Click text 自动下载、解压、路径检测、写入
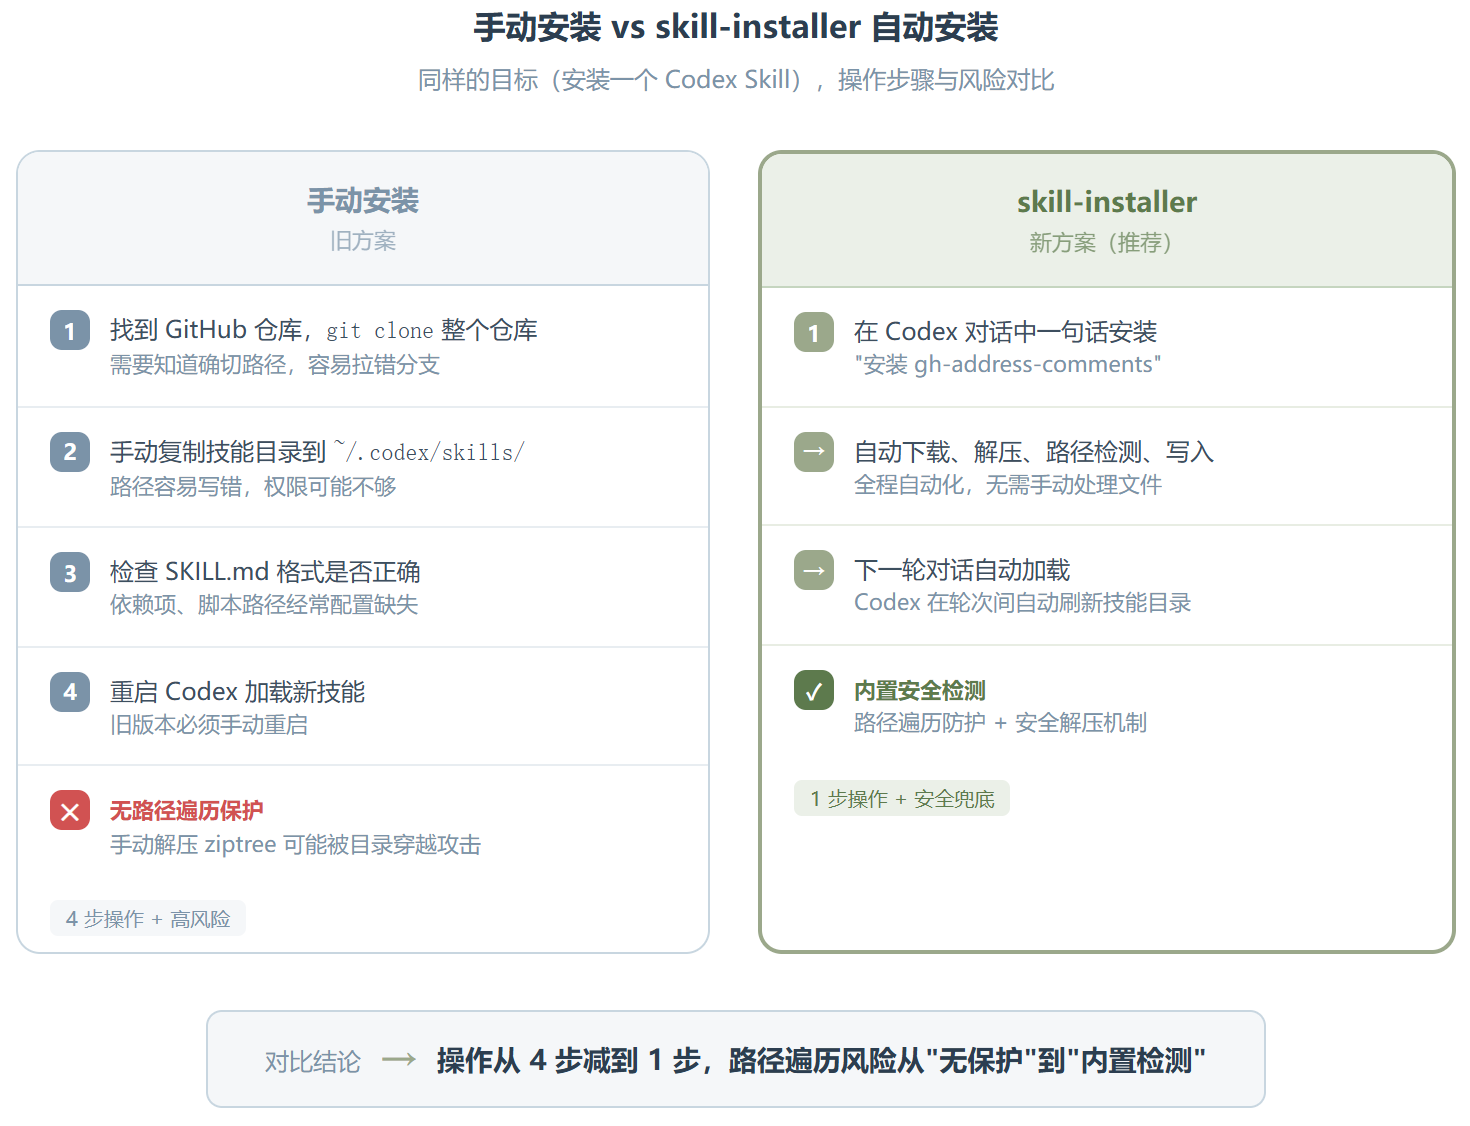This screenshot has height=1126, width=1470. (x=1034, y=452)
